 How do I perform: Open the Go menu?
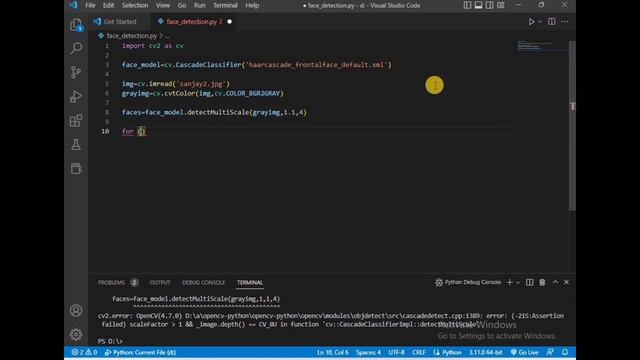[x=182, y=5]
